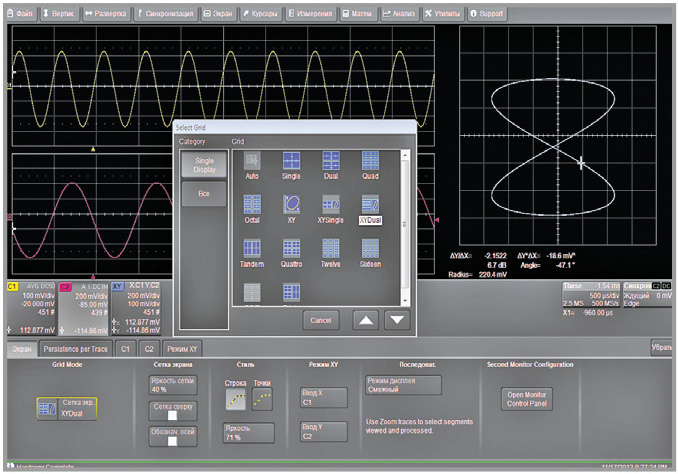Click Cancel in the Select Grid dialog
The image size is (678, 474).
click(x=322, y=320)
